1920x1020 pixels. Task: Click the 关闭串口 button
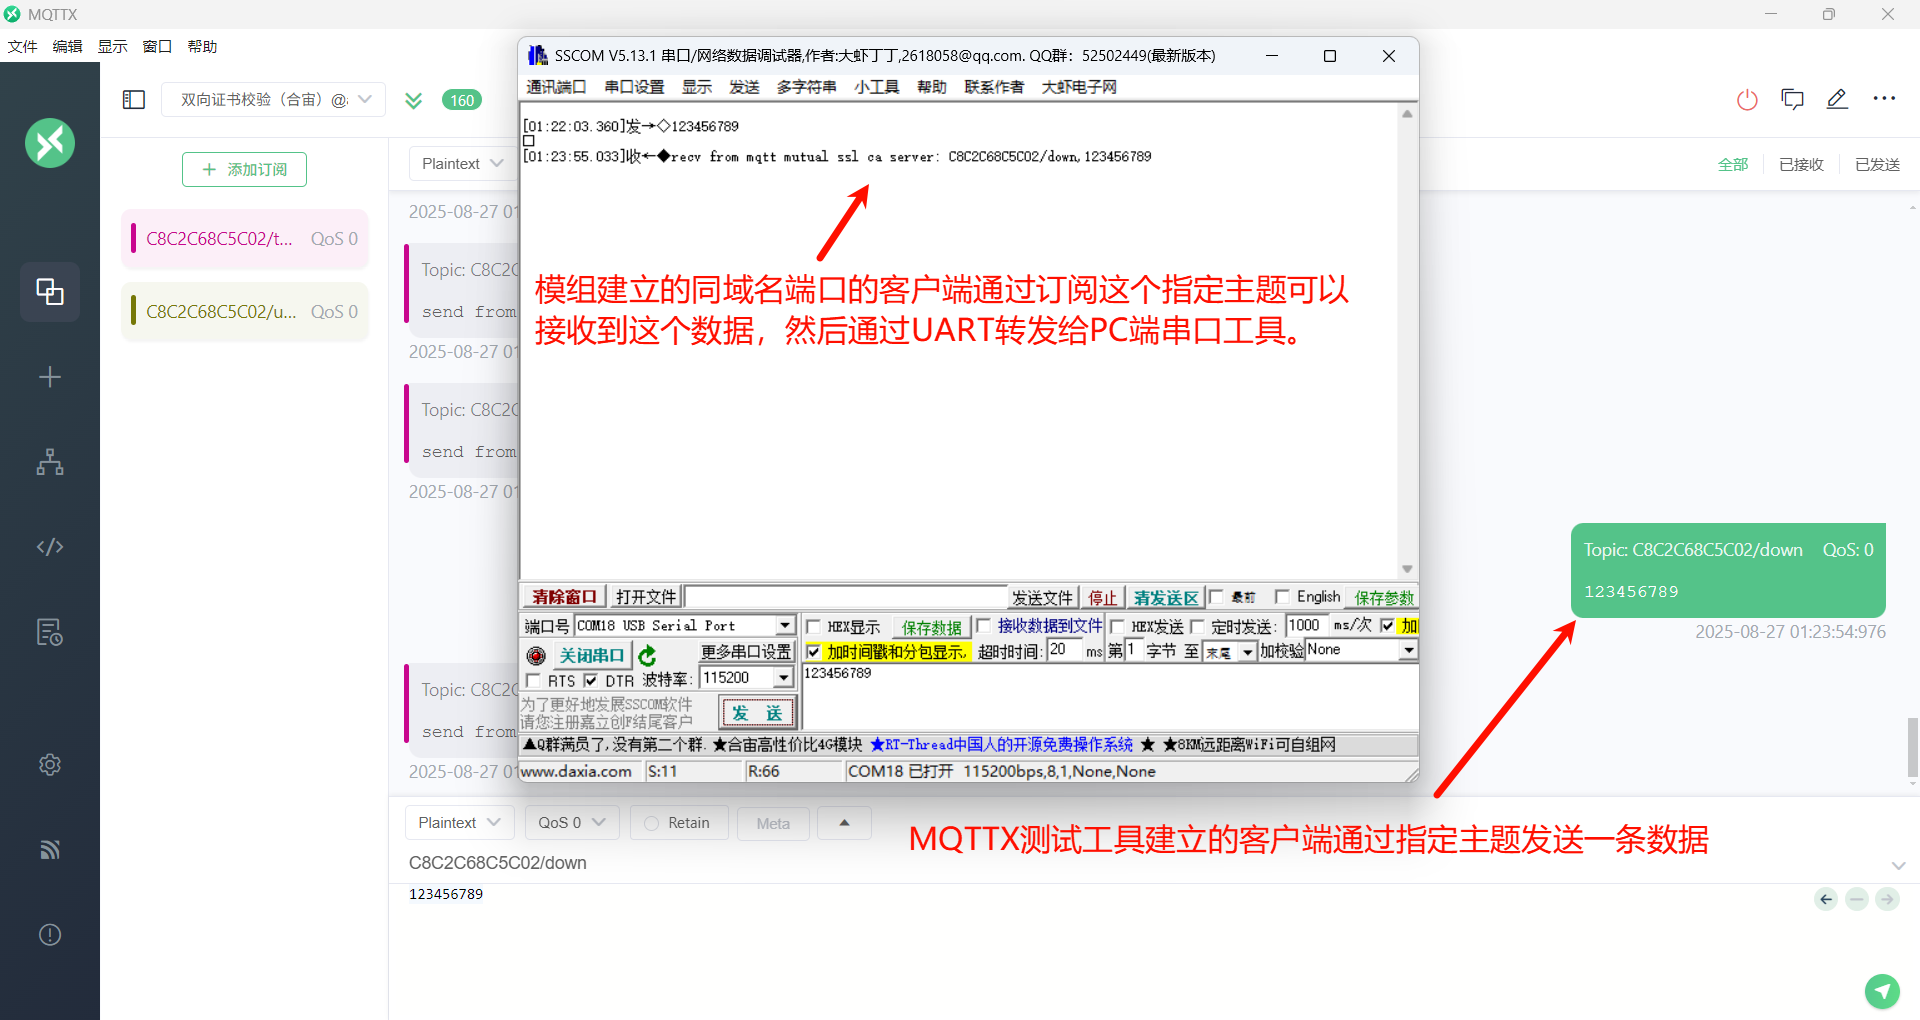point(591,656)
